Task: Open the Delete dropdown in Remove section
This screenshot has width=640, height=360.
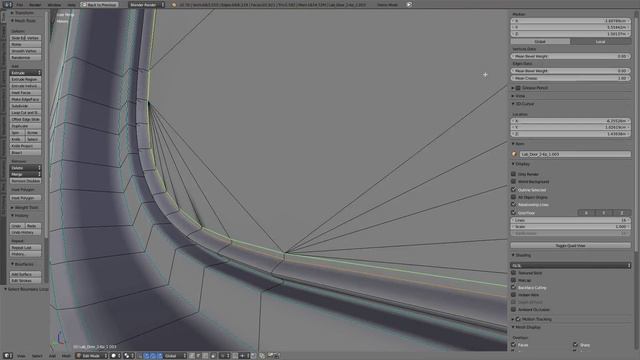Action: click(26, 168)
